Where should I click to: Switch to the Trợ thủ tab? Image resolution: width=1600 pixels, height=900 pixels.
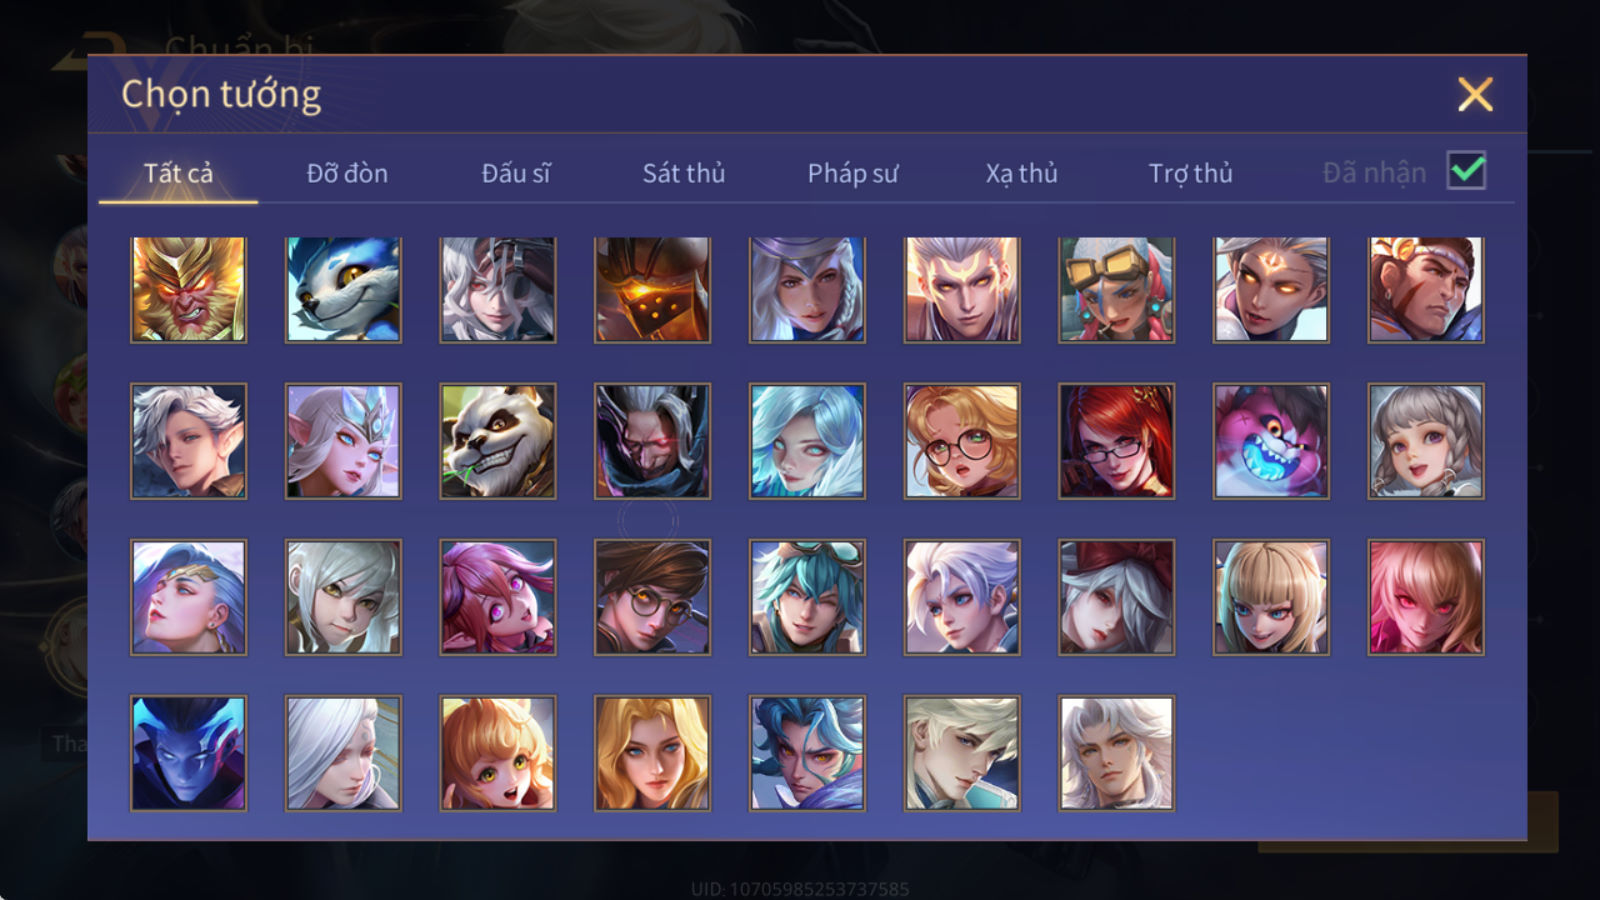(x=1190, y=173)
